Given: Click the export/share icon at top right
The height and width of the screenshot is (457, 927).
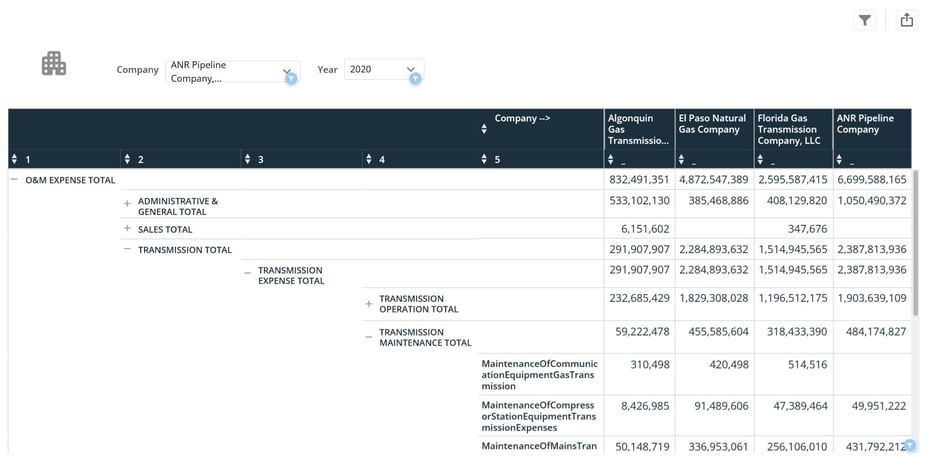Looking at the screenshot, I should point(907,21).
